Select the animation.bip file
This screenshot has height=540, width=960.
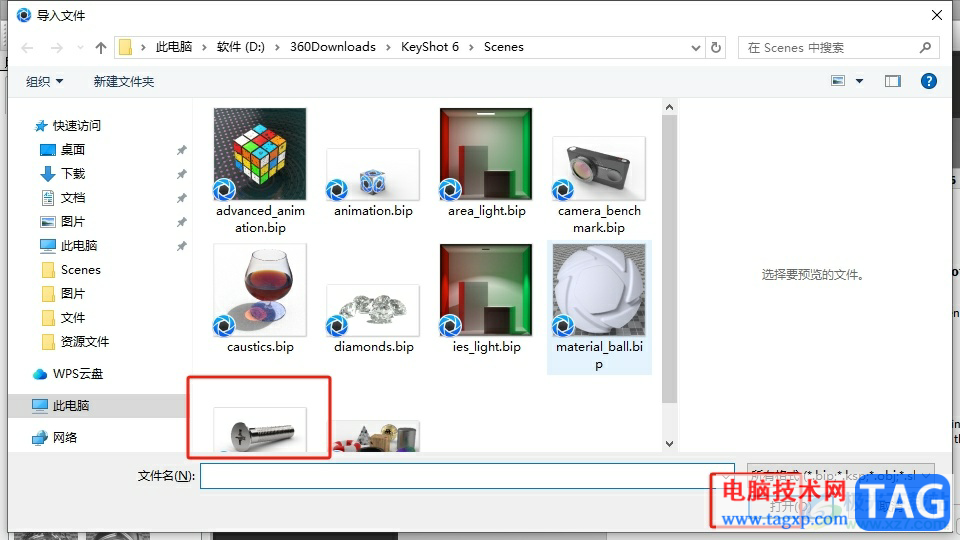[373, 183]
